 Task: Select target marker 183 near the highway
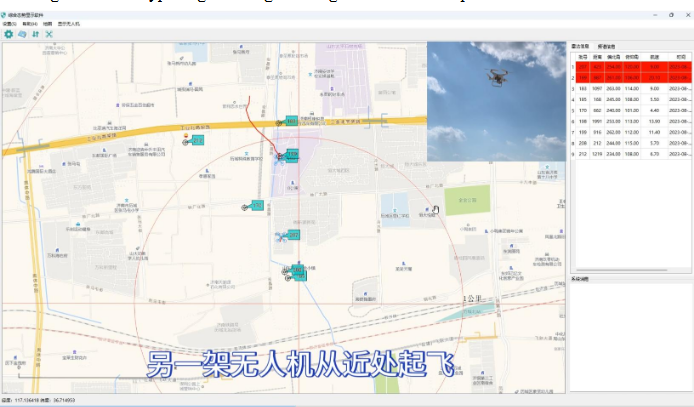pos(290,121)
